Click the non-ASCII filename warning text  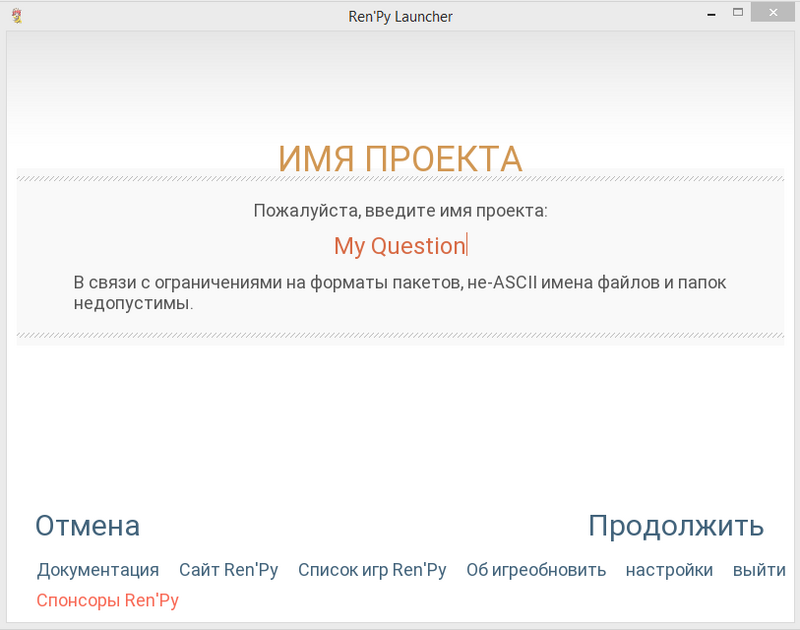[400, 291]
